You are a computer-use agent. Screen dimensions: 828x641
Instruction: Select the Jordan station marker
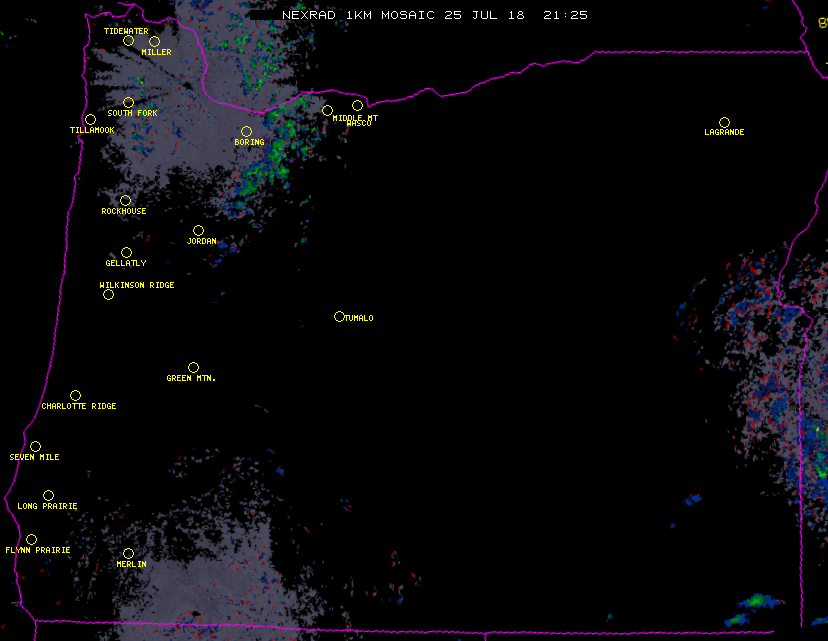pos(198,230)
